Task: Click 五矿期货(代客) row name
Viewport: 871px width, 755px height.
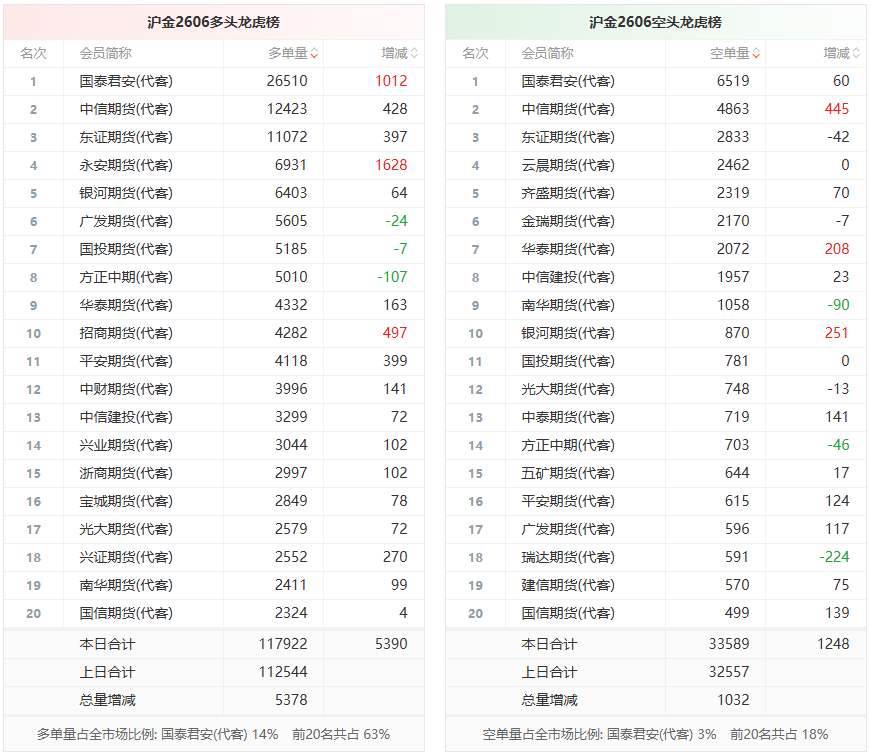Action: [x=568, y=473]
